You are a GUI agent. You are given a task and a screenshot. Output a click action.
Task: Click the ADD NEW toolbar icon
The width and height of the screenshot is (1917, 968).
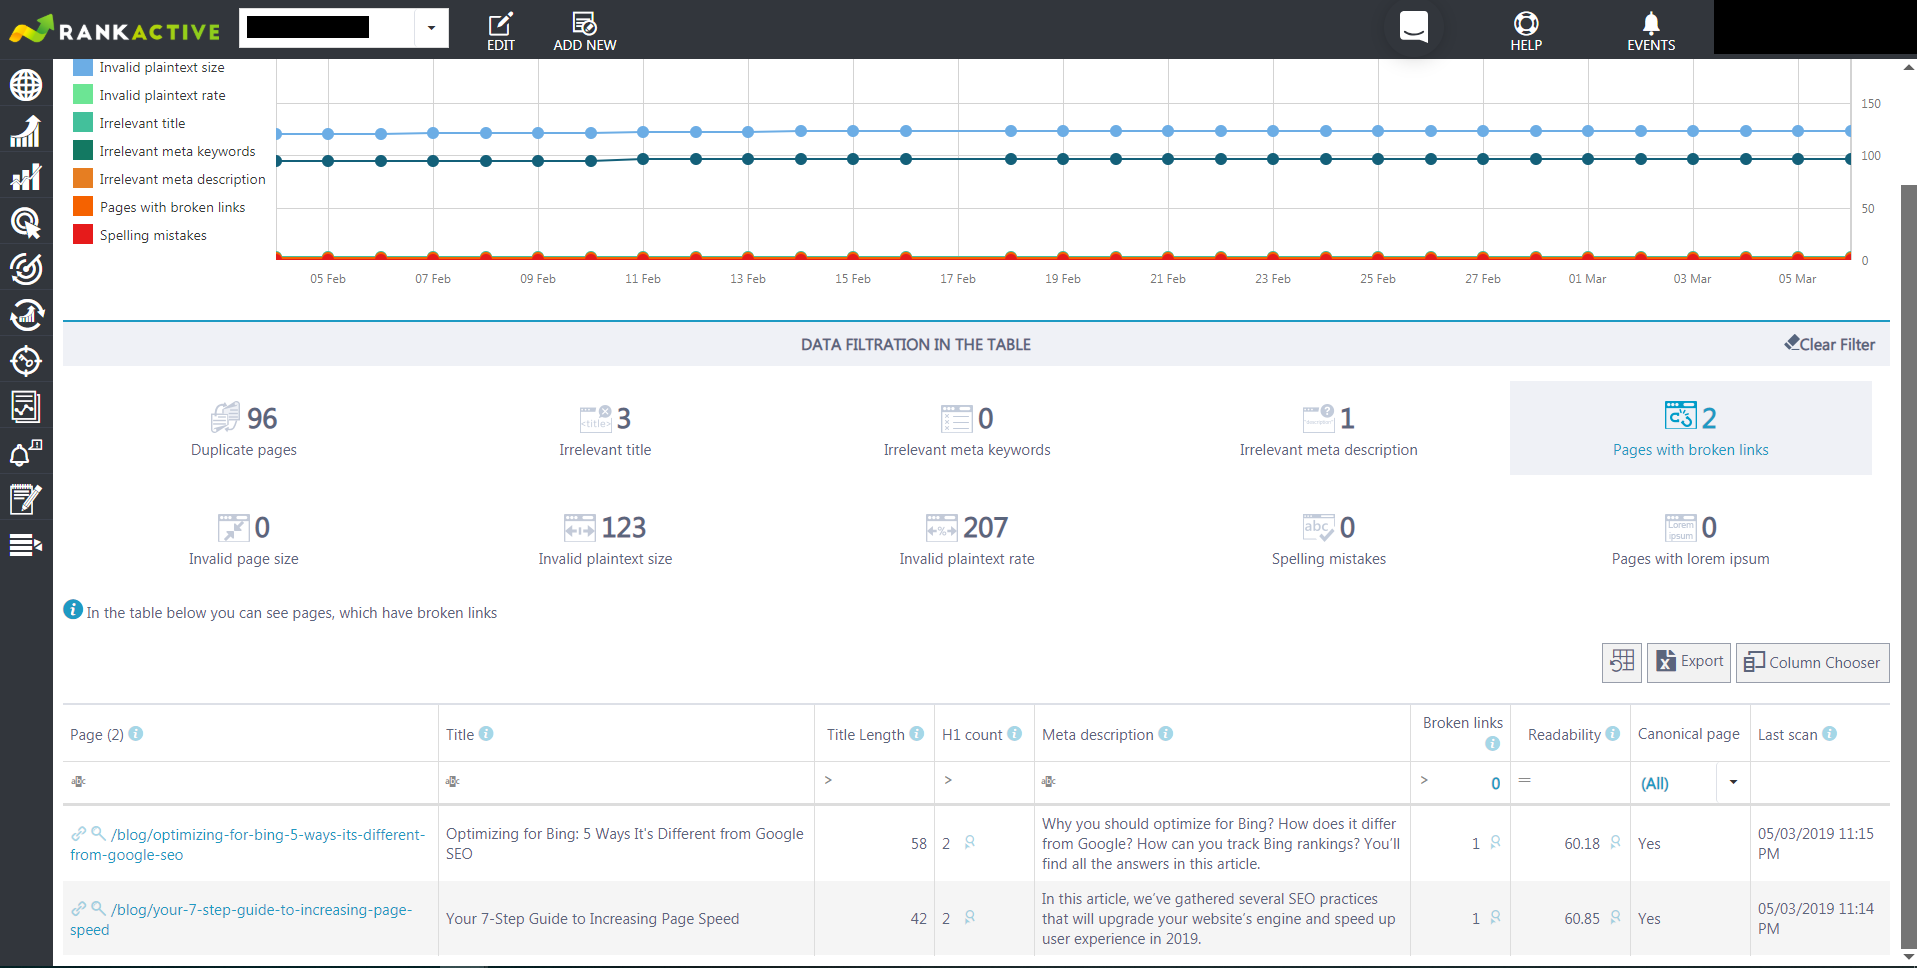pos(585,30)
